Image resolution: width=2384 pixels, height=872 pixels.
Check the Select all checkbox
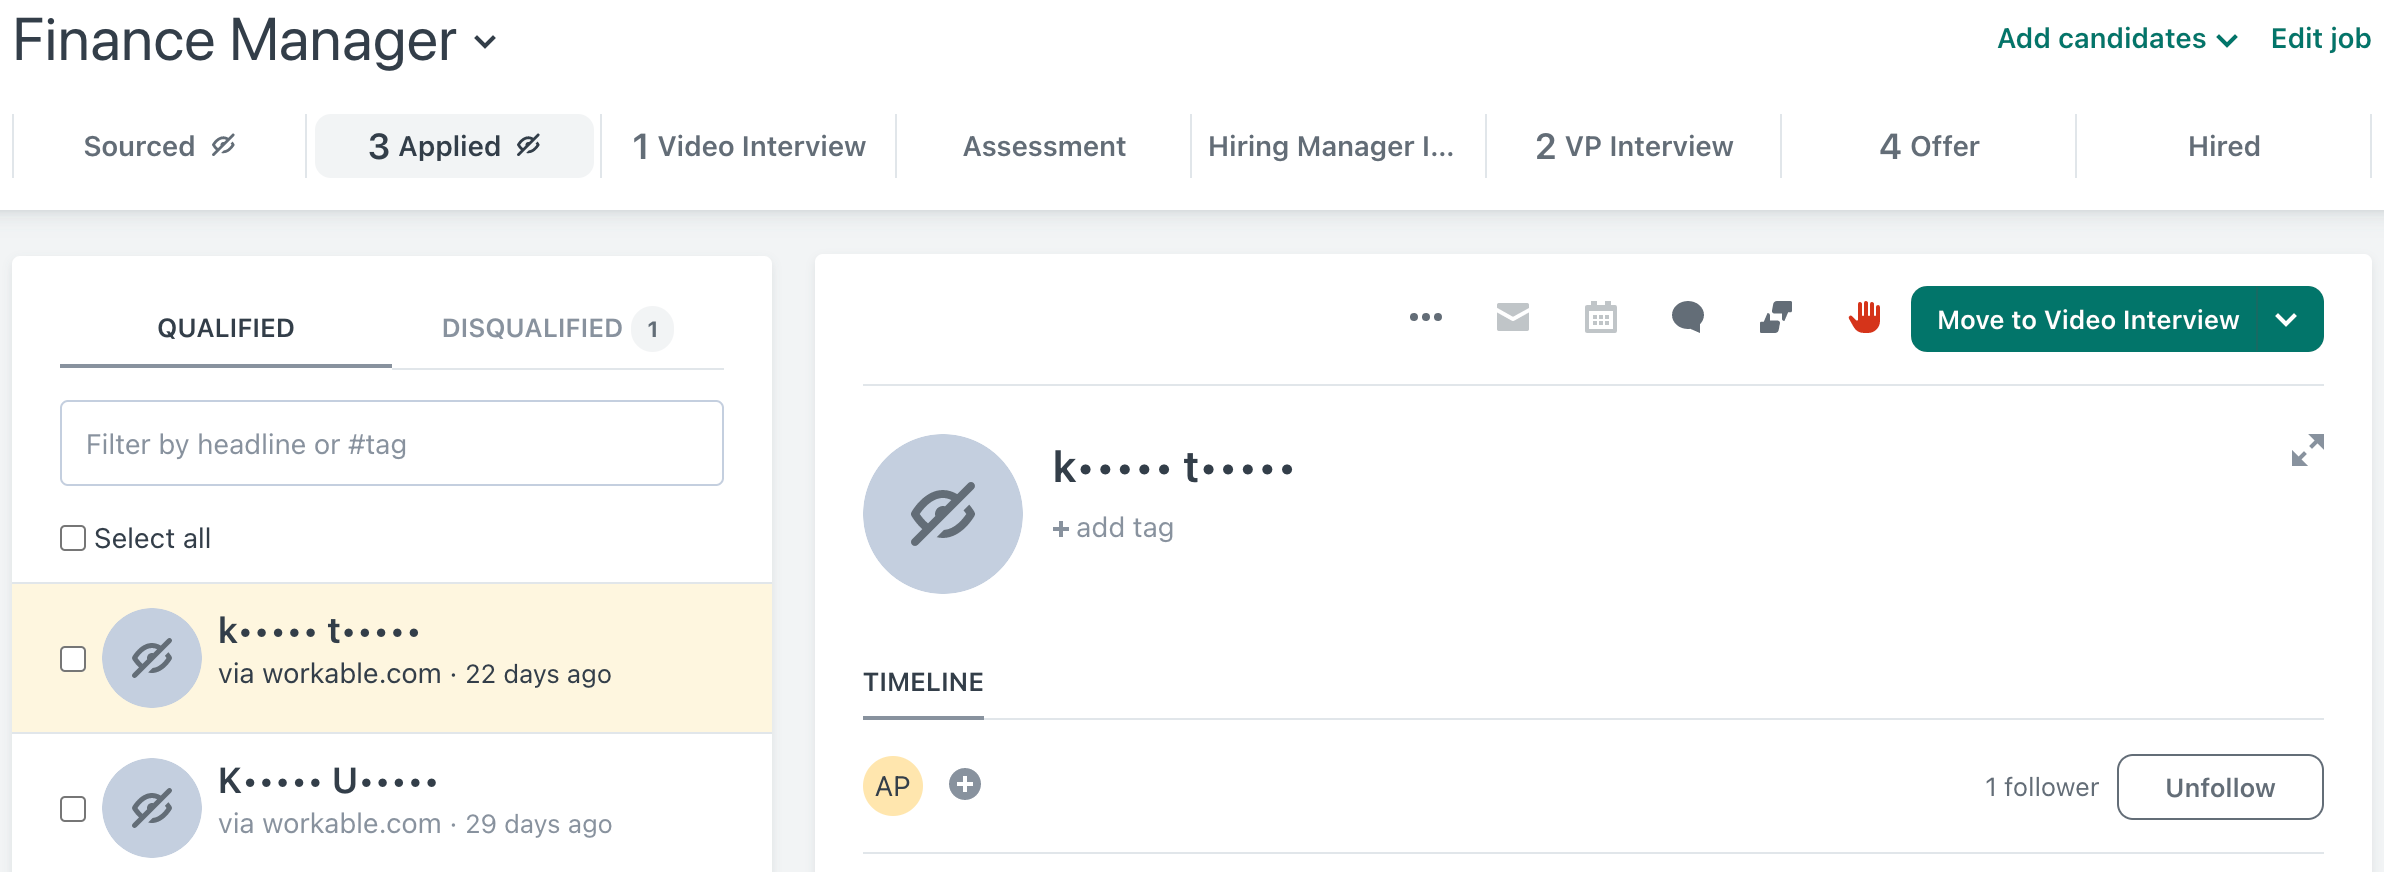(x=73, y=538)
